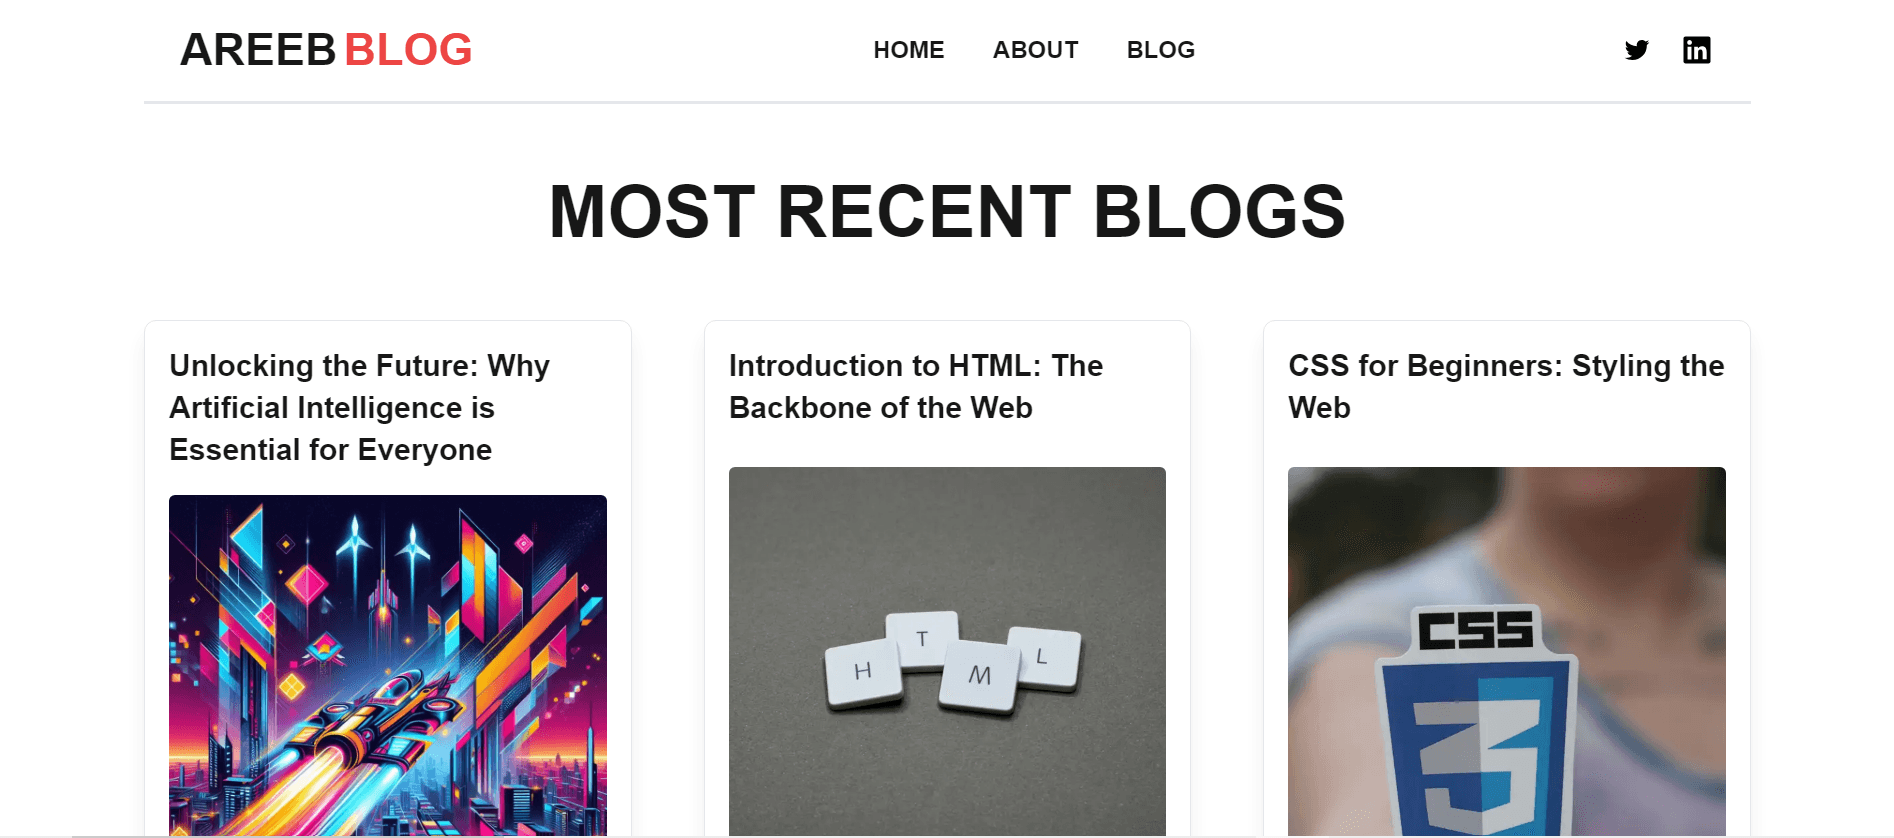Image resolution: width=1894 pixels, height=838 pixels.
Task: Click the red 'BLOG' word in the logo
Action: pyautogui.click(x=408, y=50)
